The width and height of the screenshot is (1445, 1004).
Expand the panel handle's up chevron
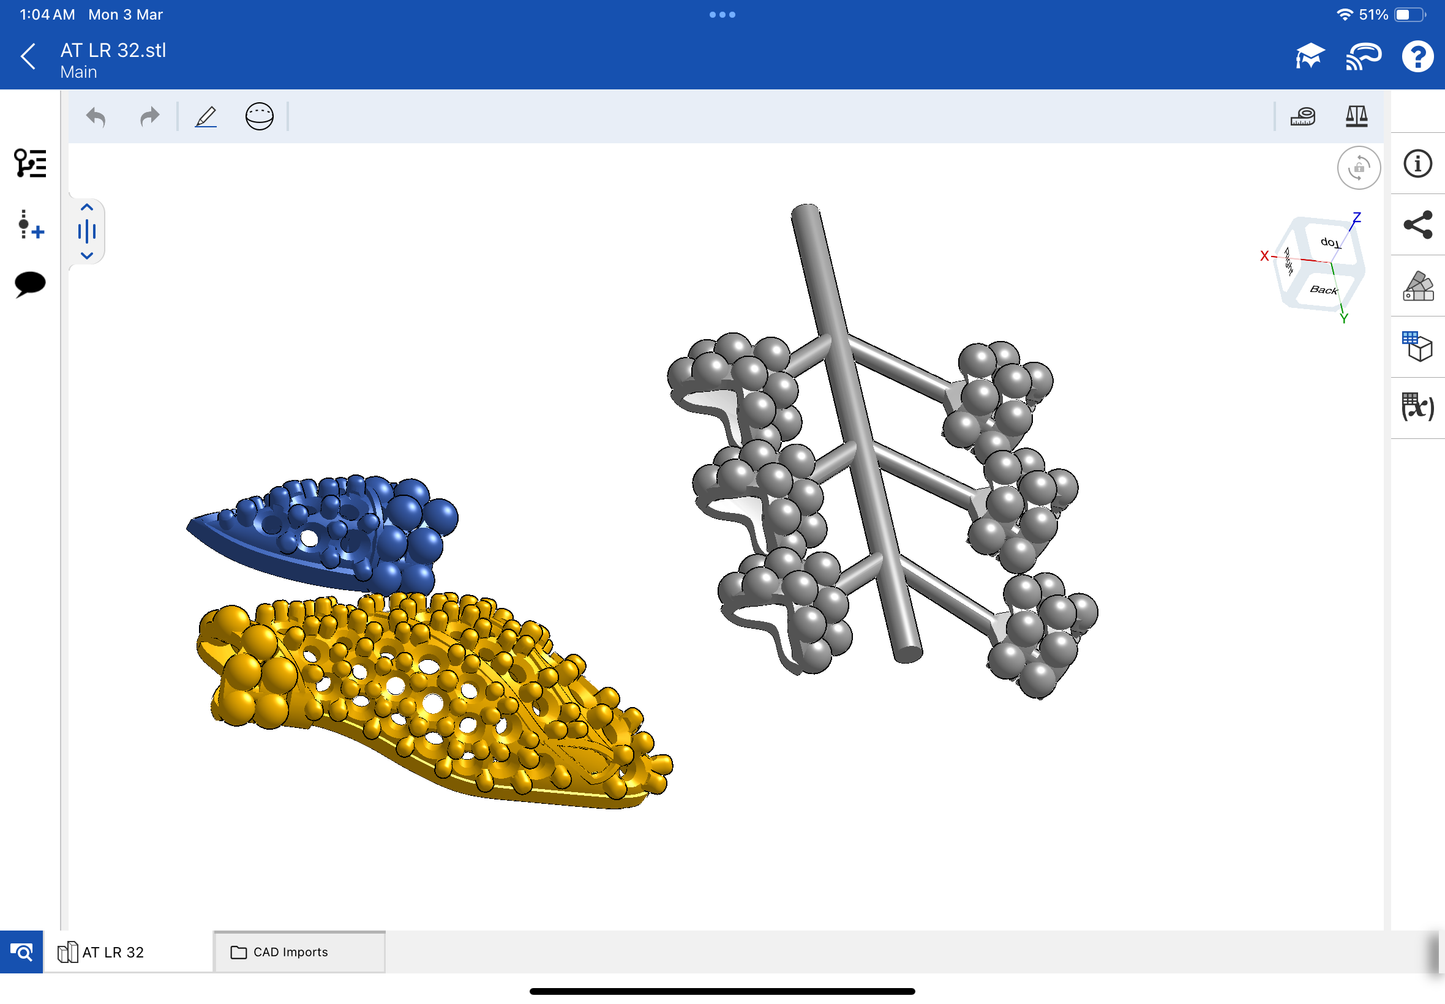(x=87, y=208)
